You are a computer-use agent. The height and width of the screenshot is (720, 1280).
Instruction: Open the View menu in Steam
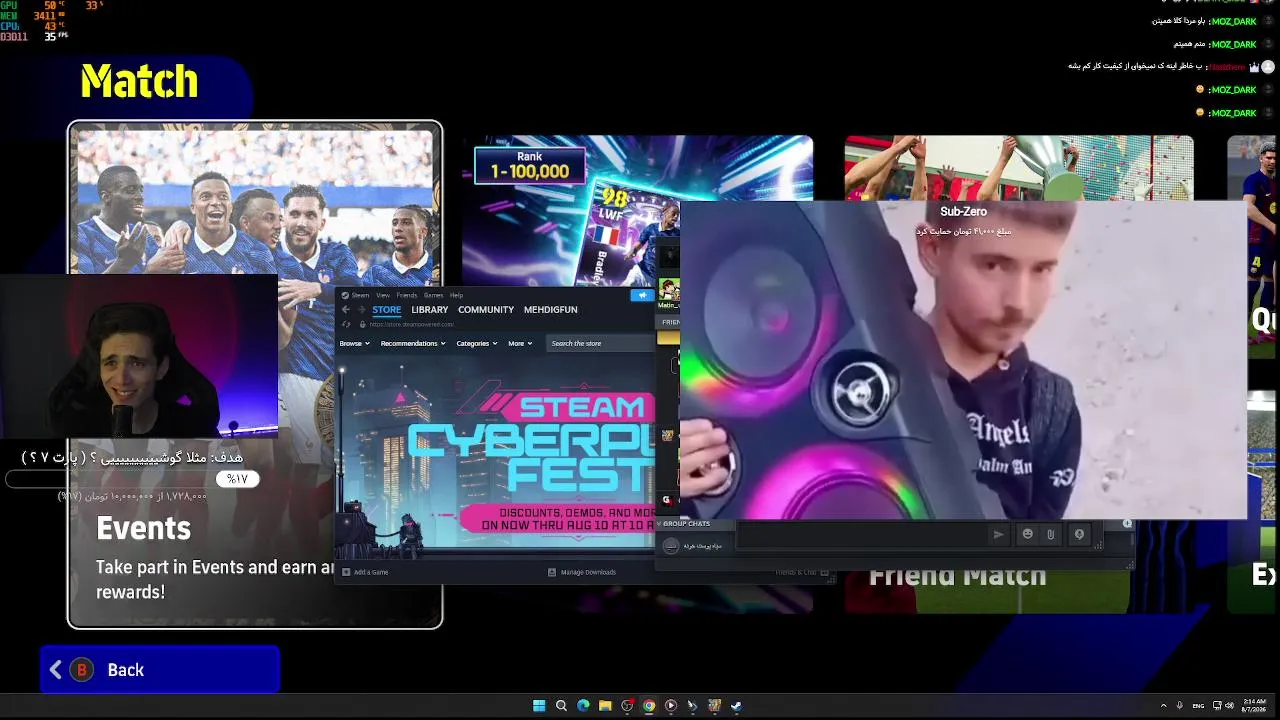click(383, 295)
